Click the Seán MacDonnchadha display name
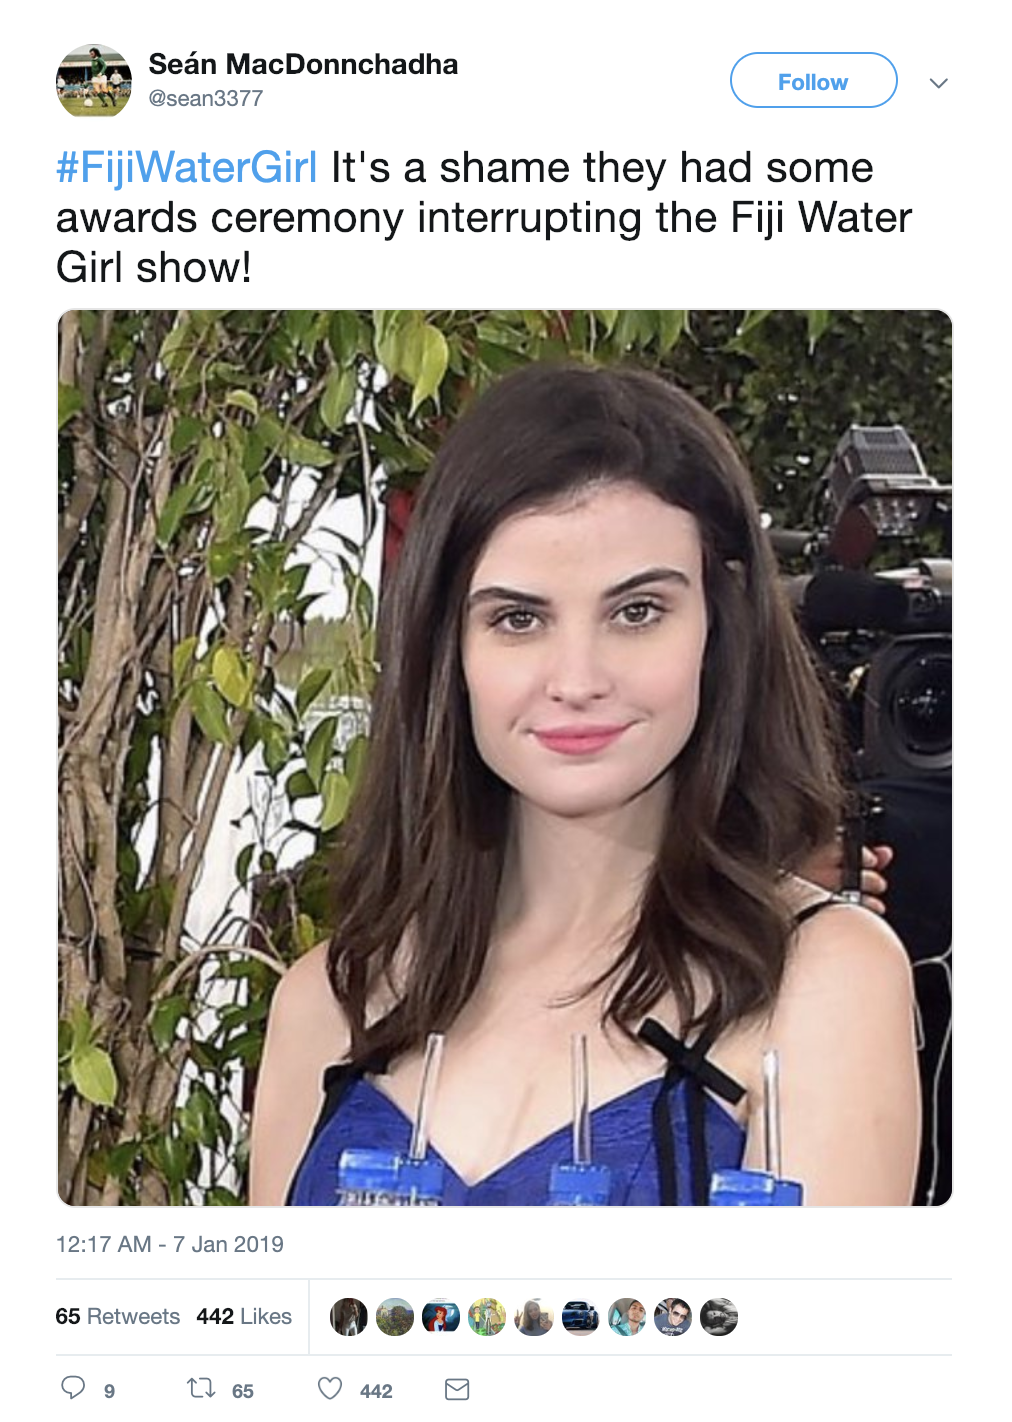This screenshot has width=1012, height=1422. [x=303, y=64]
